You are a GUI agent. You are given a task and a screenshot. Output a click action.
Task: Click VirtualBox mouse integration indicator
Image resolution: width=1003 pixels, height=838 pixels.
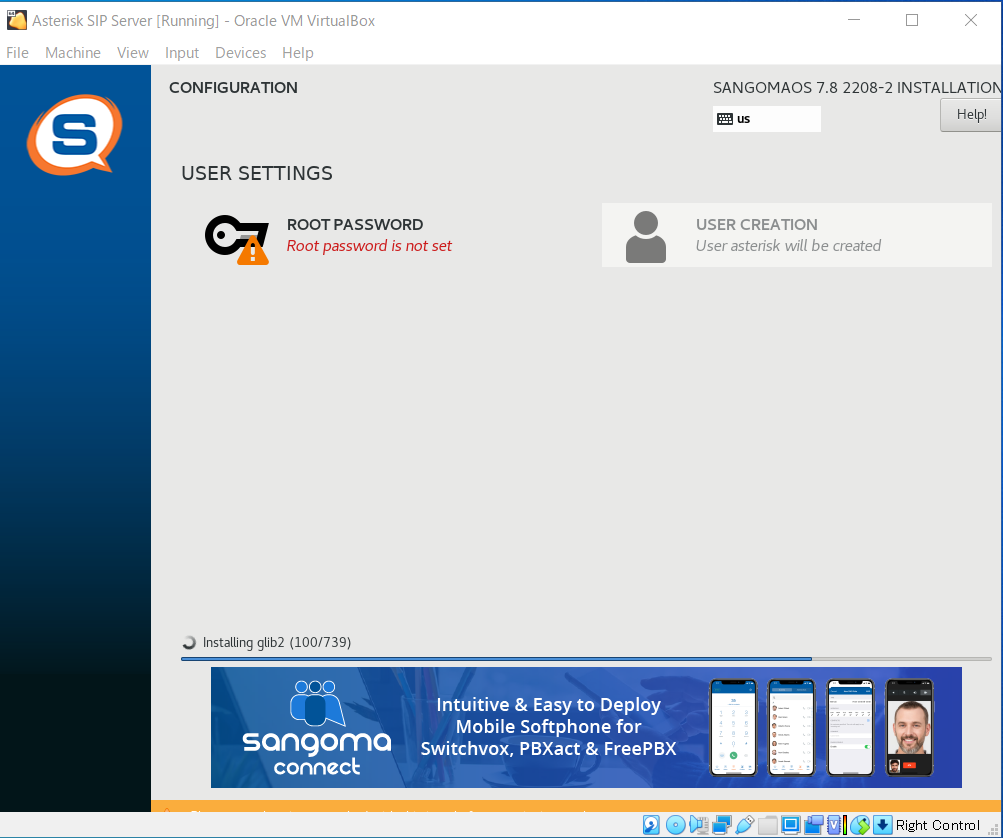pyautogui.click(x=860, y=825)
